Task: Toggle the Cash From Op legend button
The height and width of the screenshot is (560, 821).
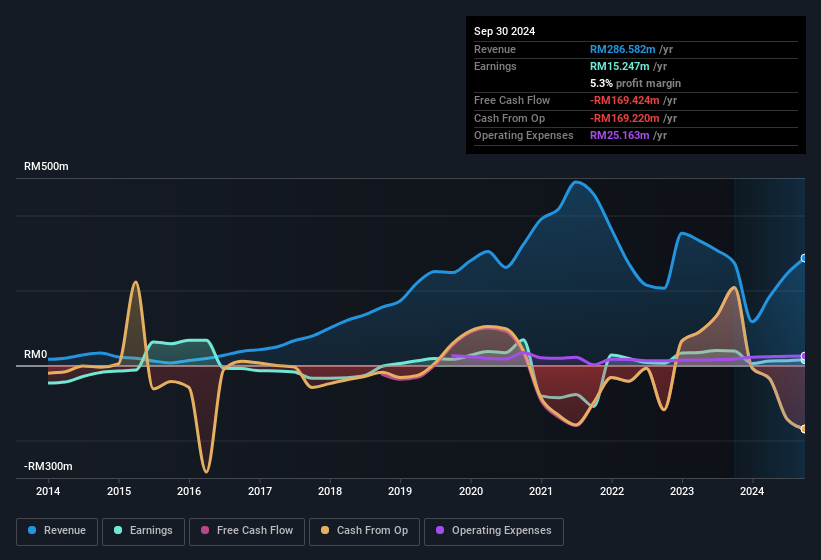Action: pyautogui.click(x=364, y=531)
